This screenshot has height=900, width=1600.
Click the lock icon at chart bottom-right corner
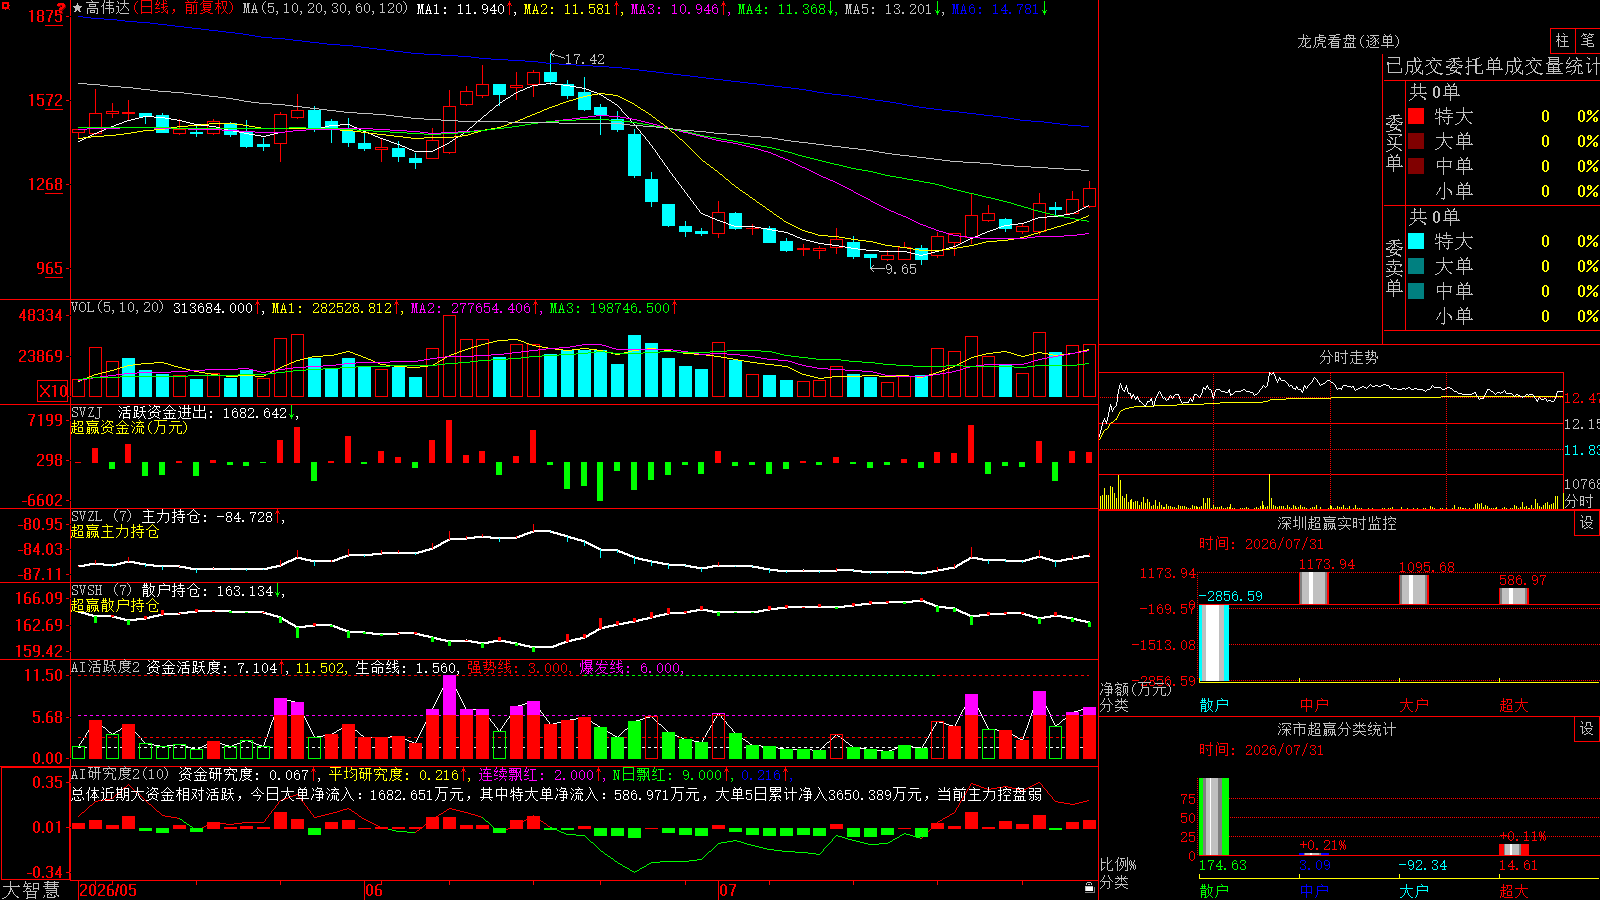point(1089,888)
